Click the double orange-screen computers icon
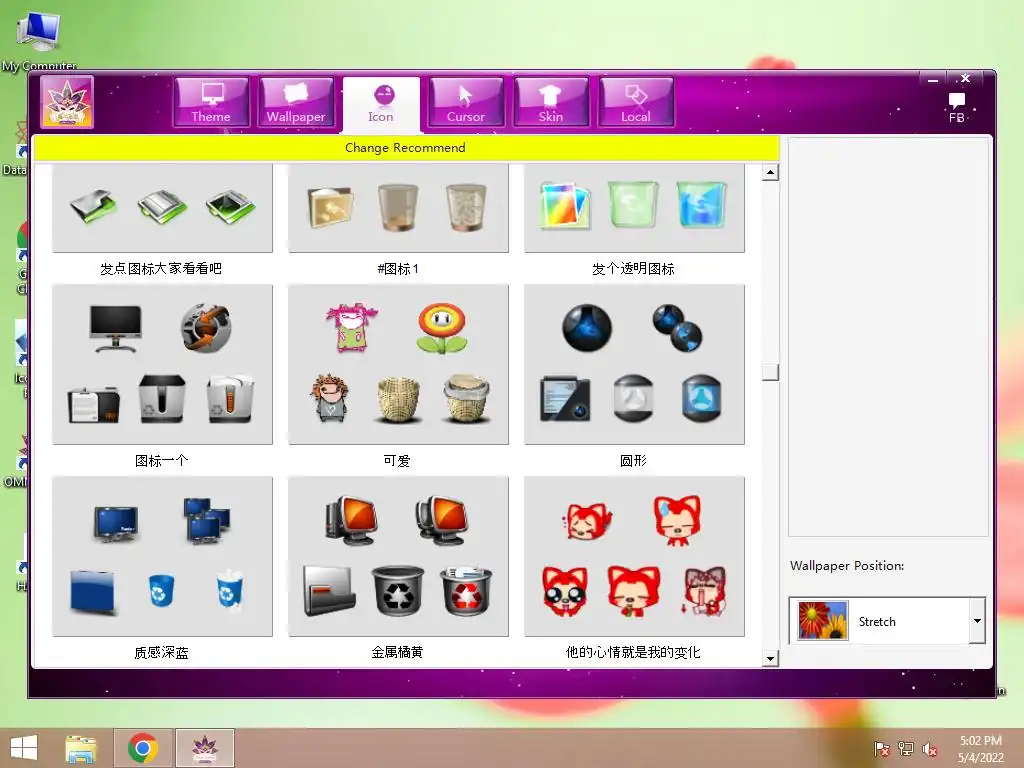 [x=442, y=520]
